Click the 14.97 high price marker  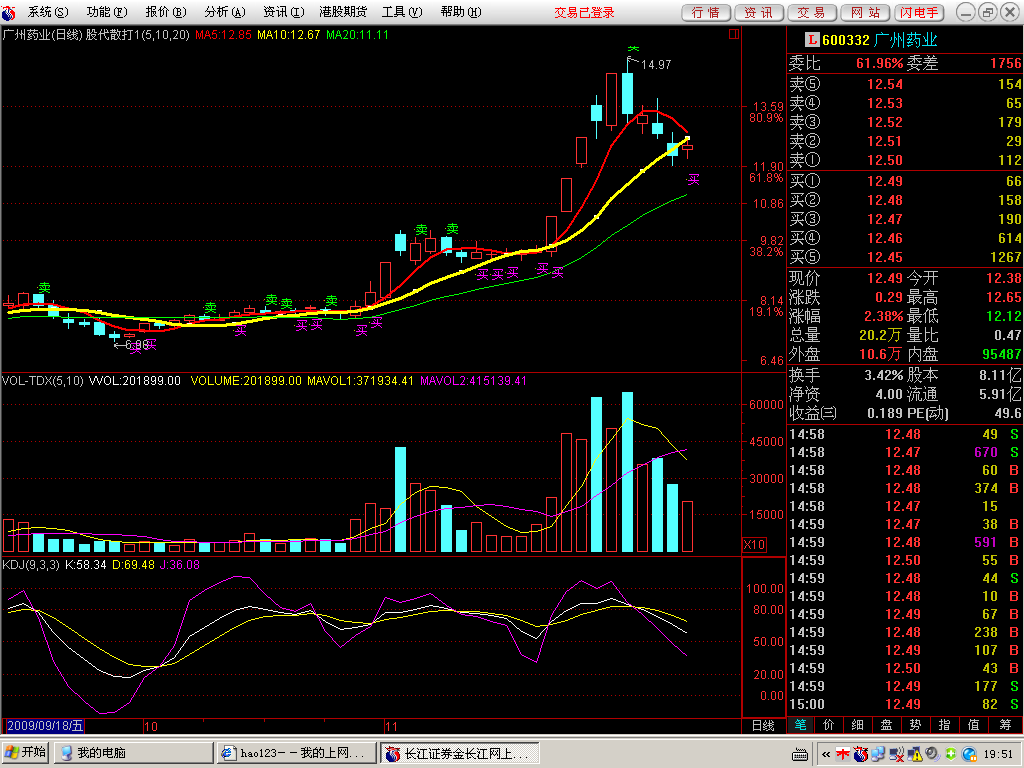[656, 65]
